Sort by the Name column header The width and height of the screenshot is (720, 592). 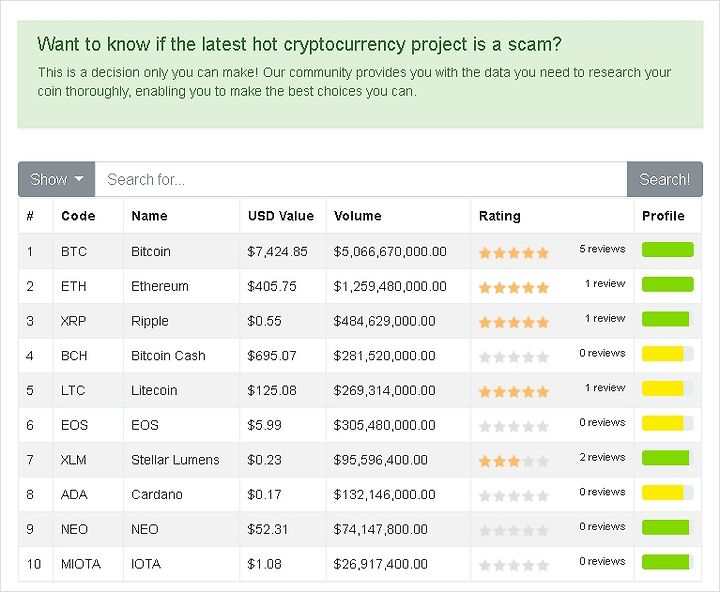tap(149, 216)
